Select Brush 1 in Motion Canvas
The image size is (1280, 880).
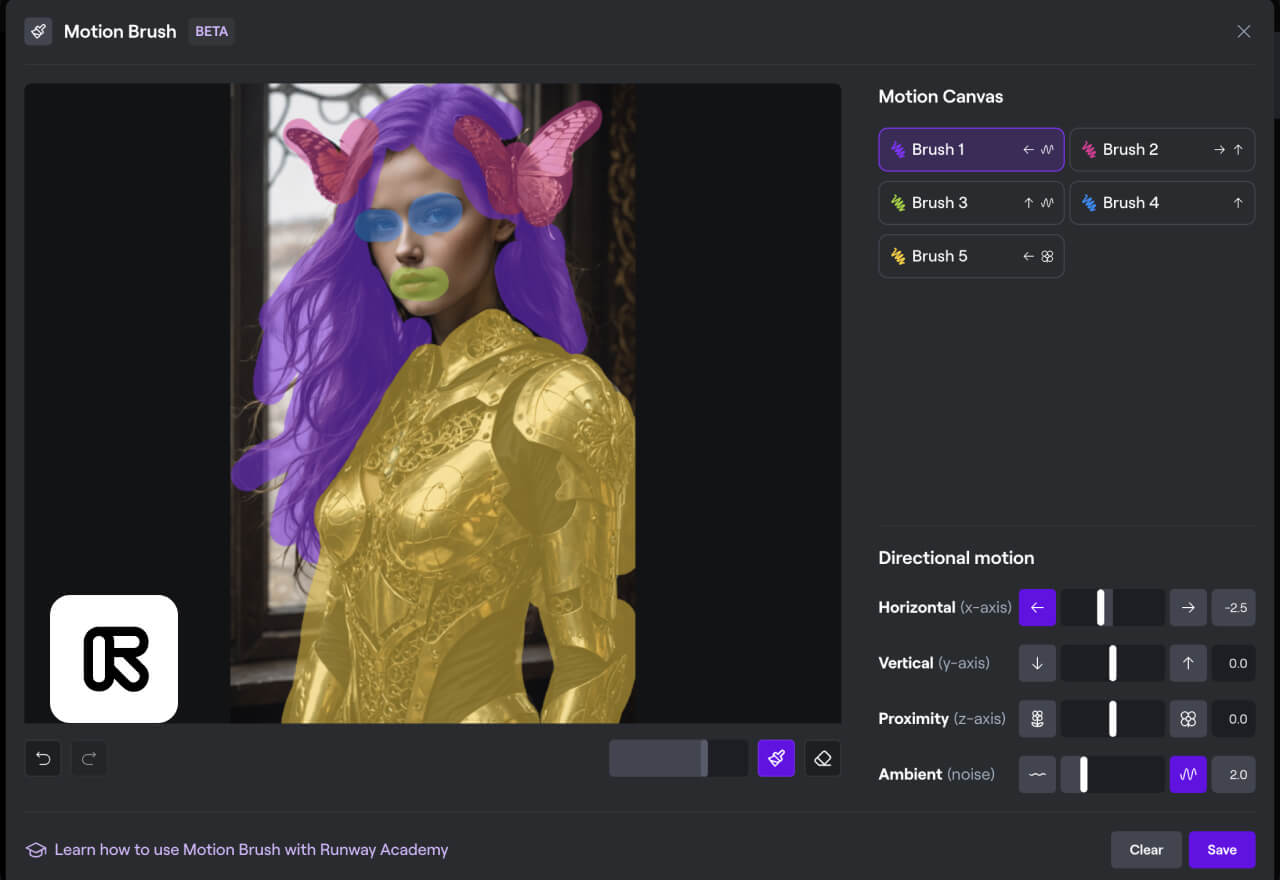(x=971, y=150)
